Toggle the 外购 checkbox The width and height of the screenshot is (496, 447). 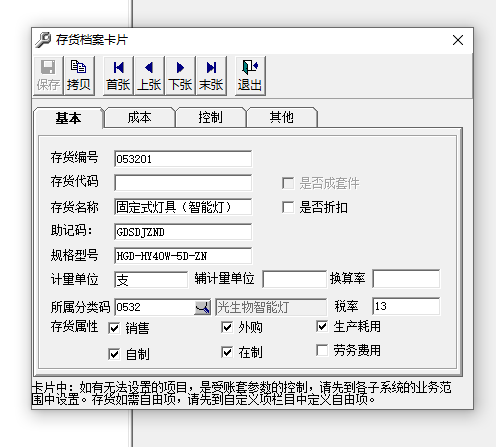click(227, 327)
